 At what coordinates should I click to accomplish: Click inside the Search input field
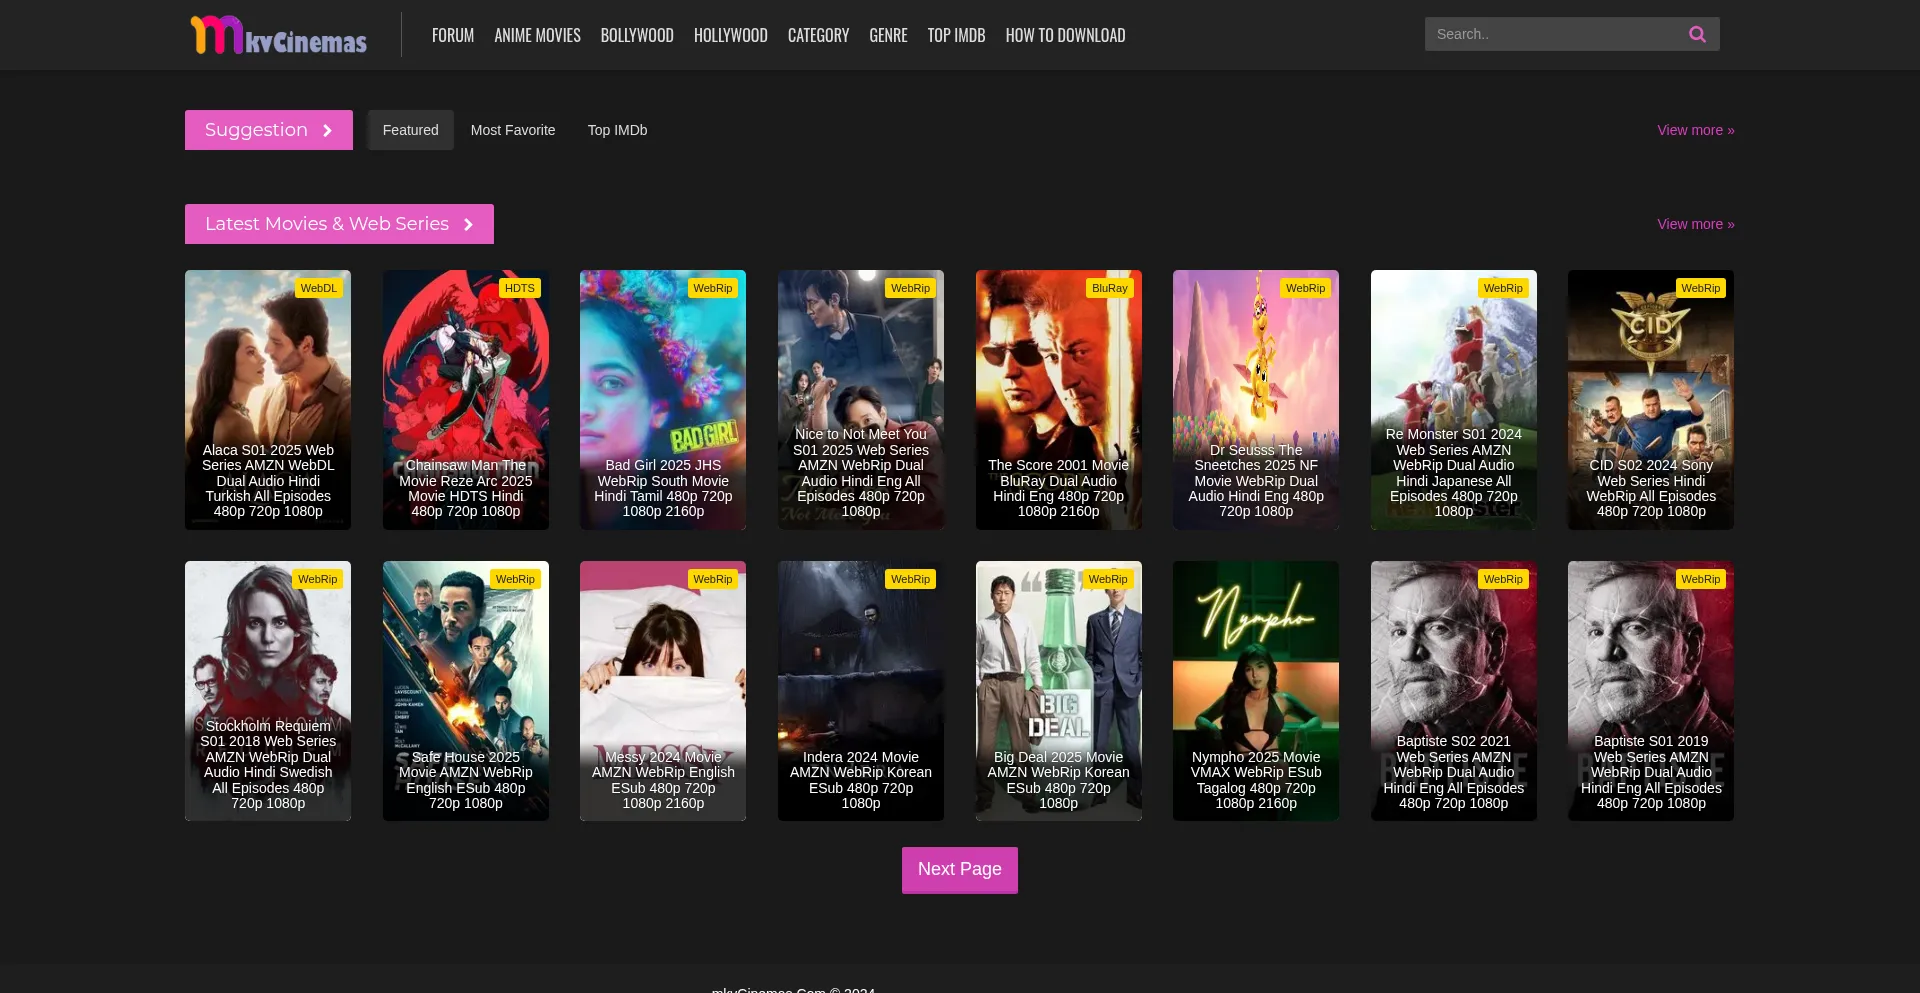tap(1550, 33)
